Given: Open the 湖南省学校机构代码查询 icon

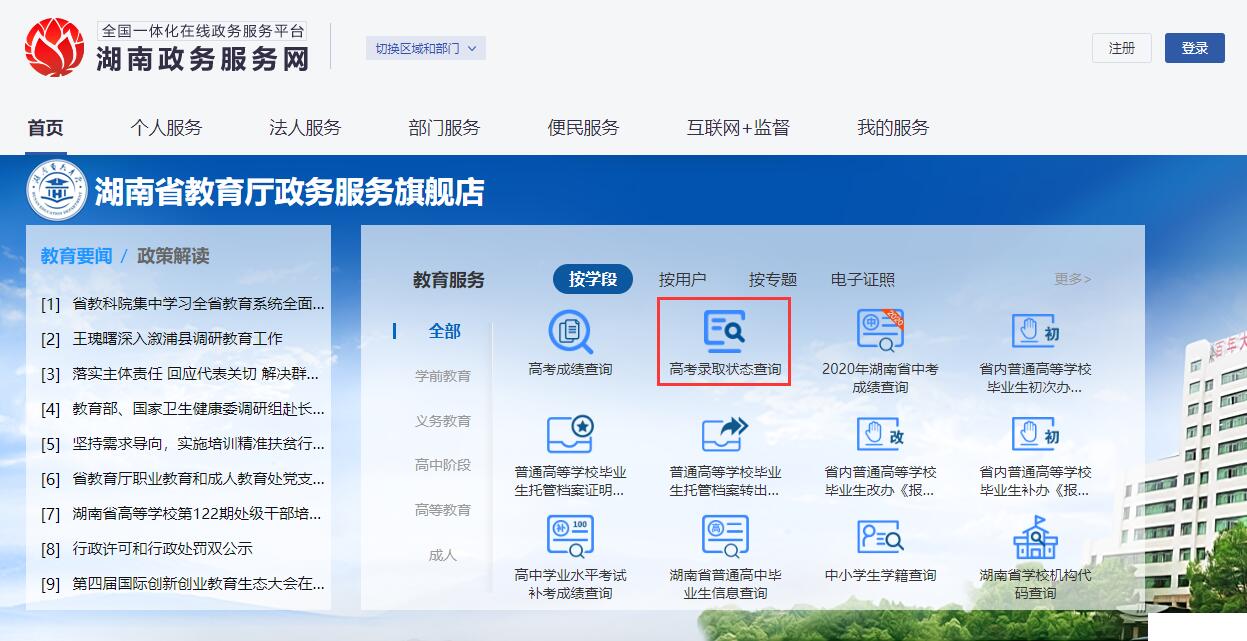Looking at the screenshot, I should 1035,538.
